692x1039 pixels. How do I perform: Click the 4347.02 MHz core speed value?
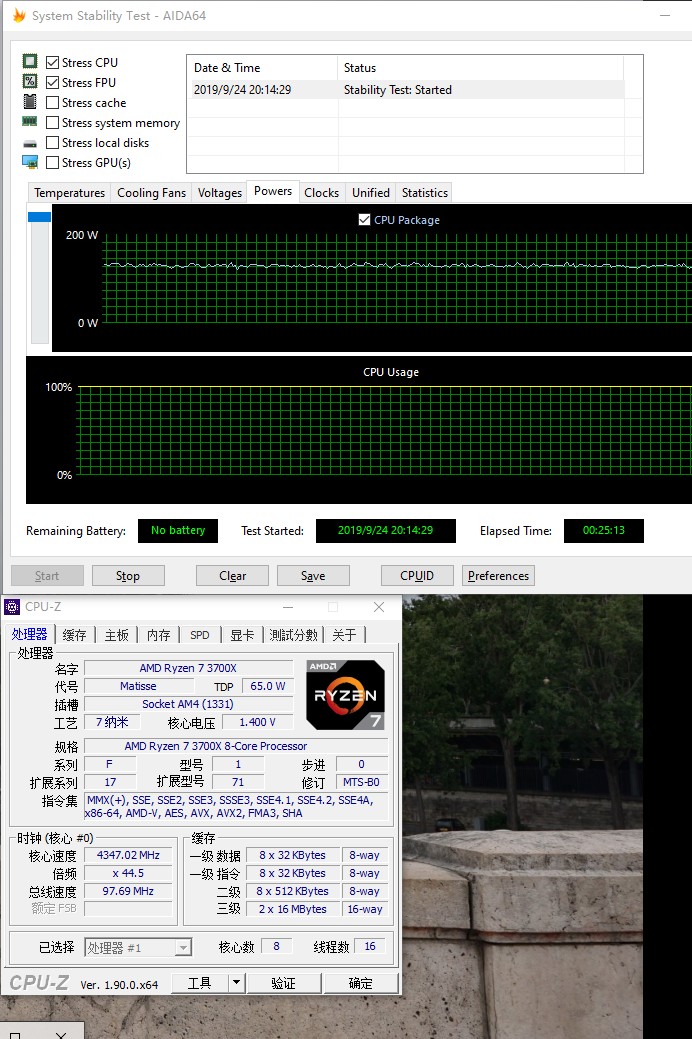129,855
